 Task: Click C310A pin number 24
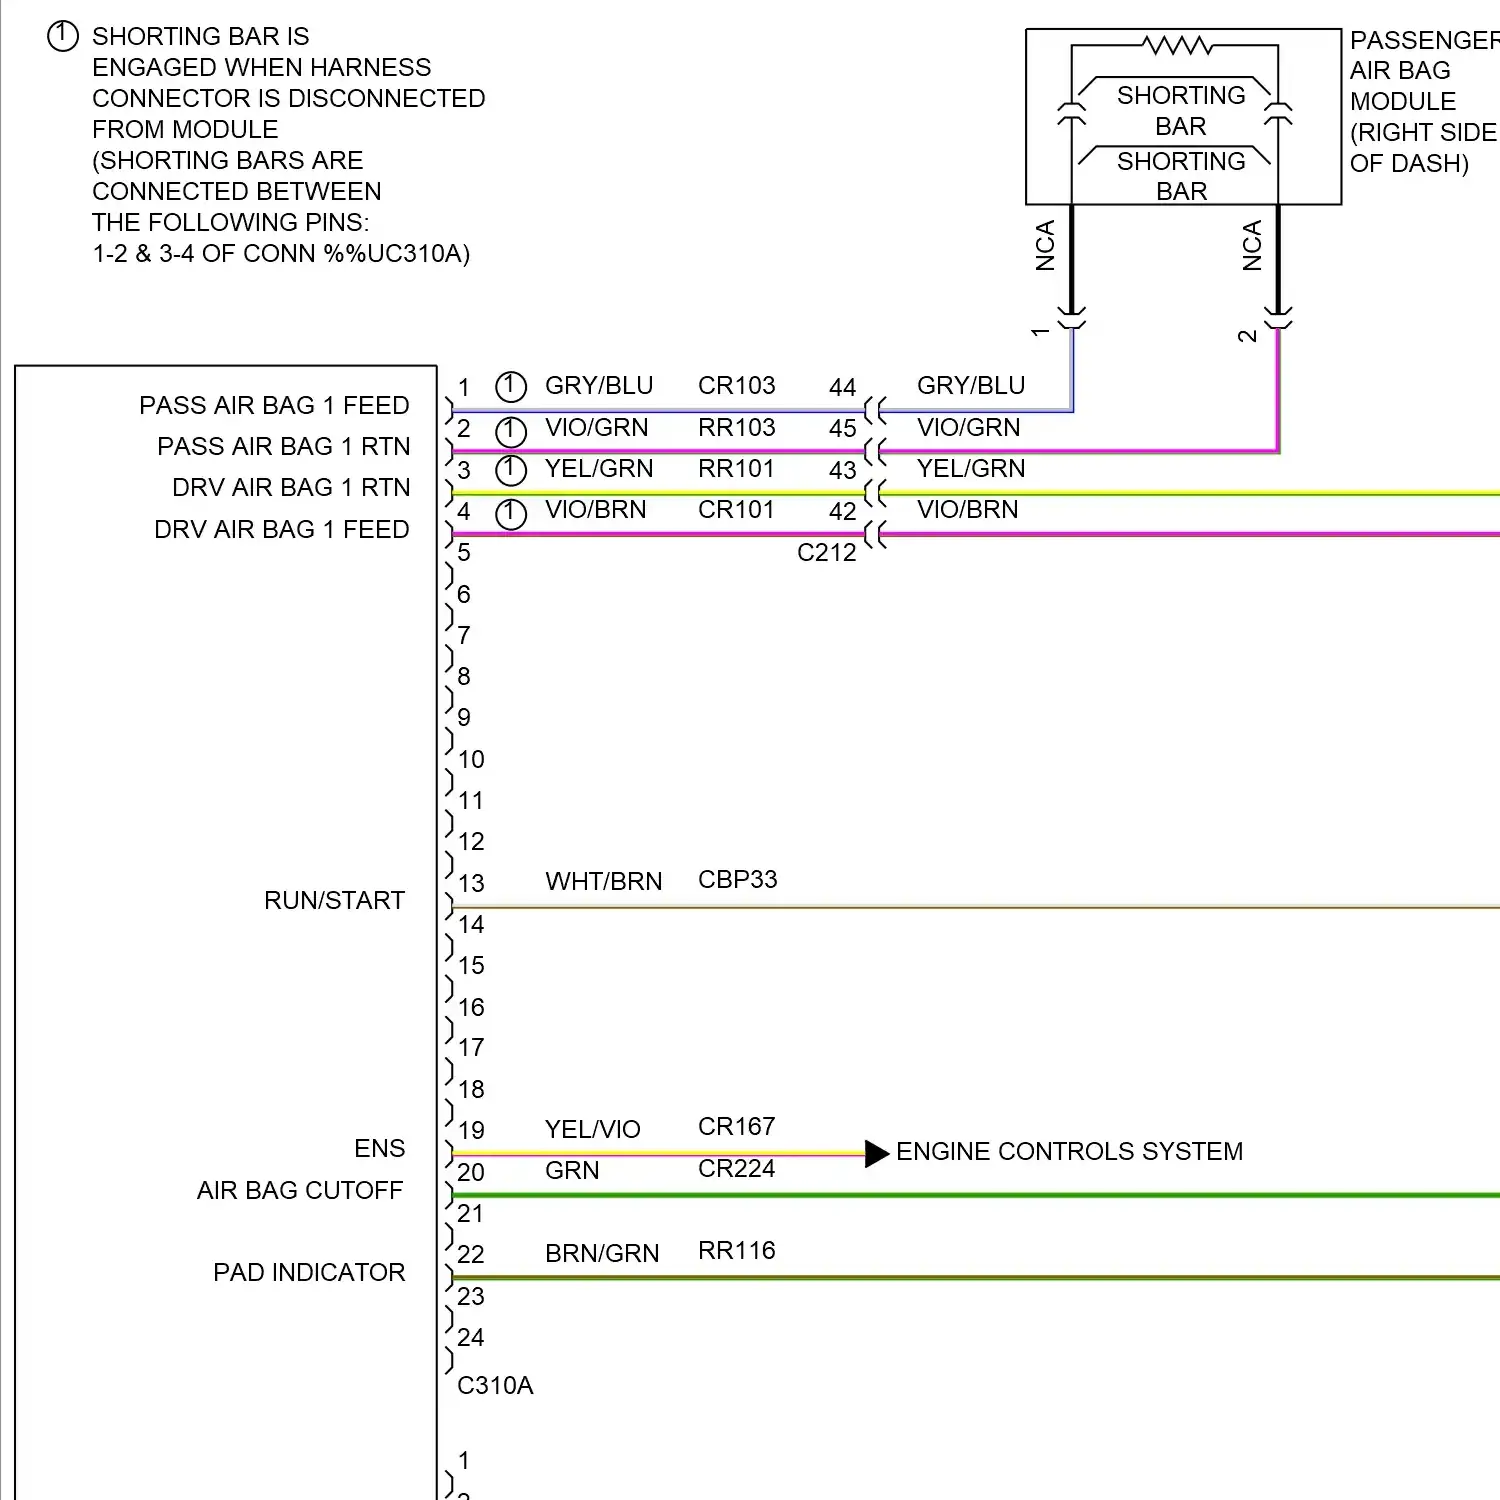(471, 1337)
